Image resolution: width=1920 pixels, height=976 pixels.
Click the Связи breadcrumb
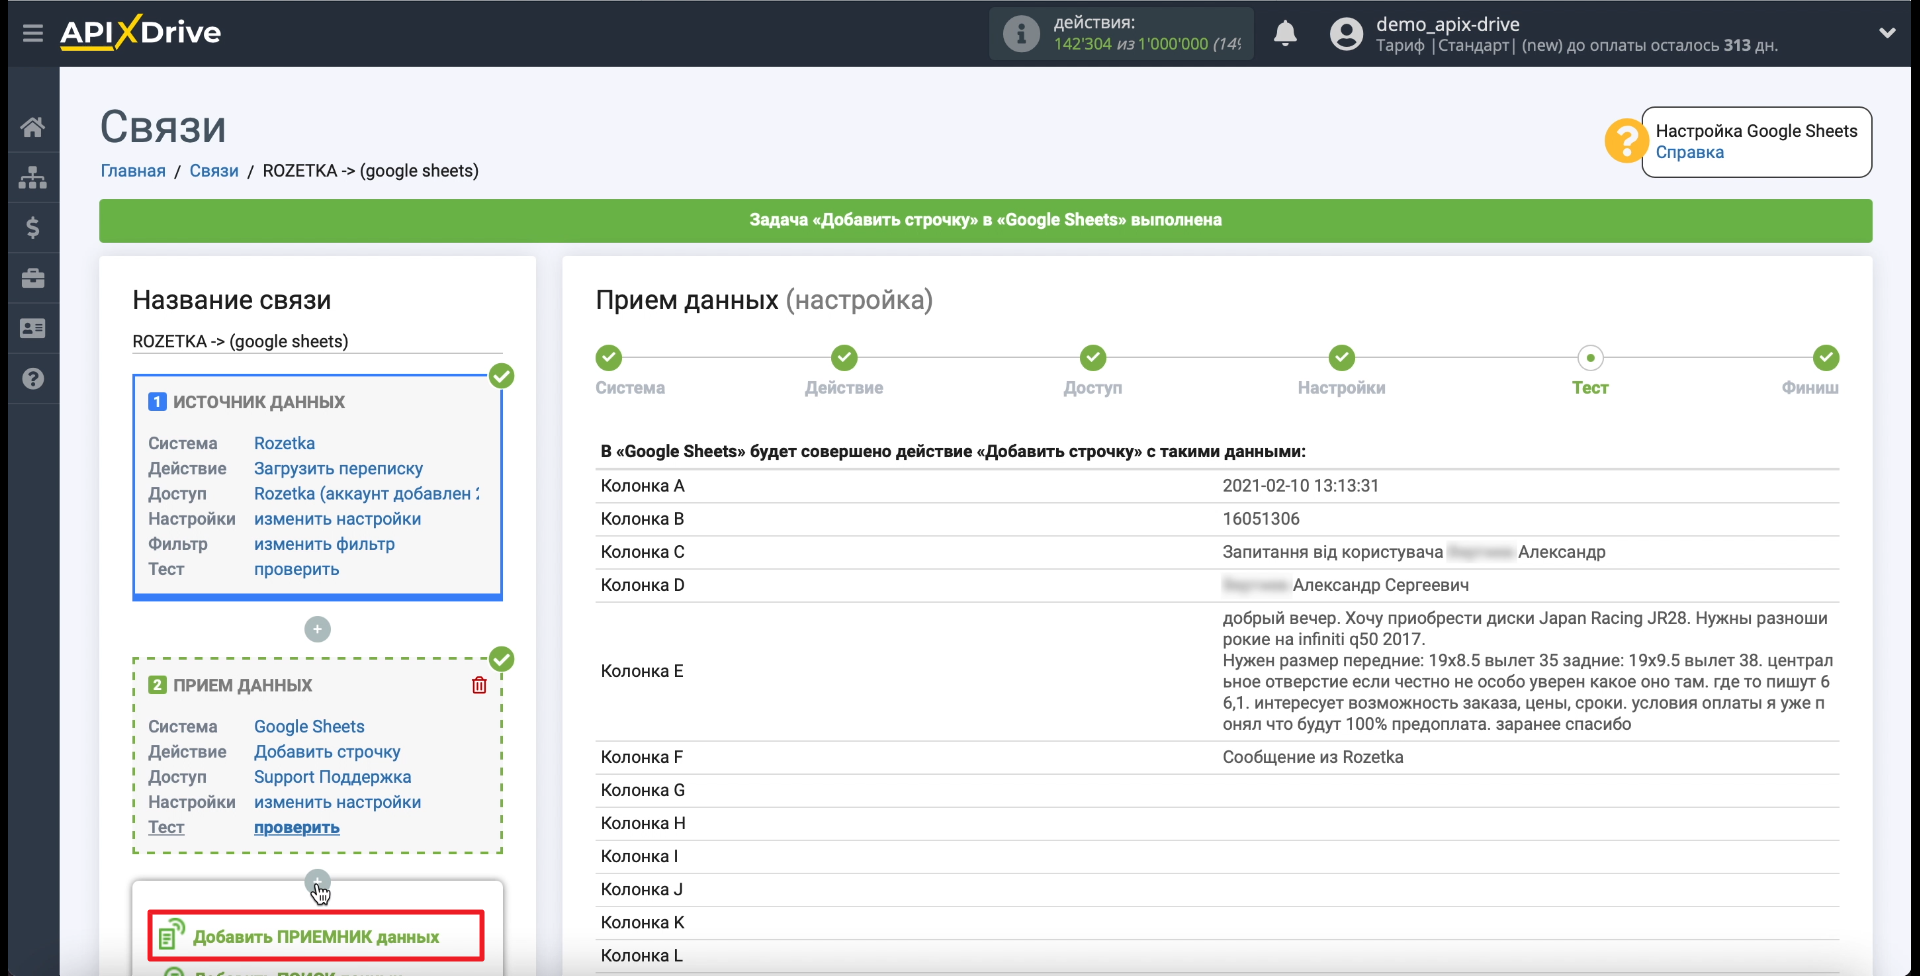click(214, 171)
